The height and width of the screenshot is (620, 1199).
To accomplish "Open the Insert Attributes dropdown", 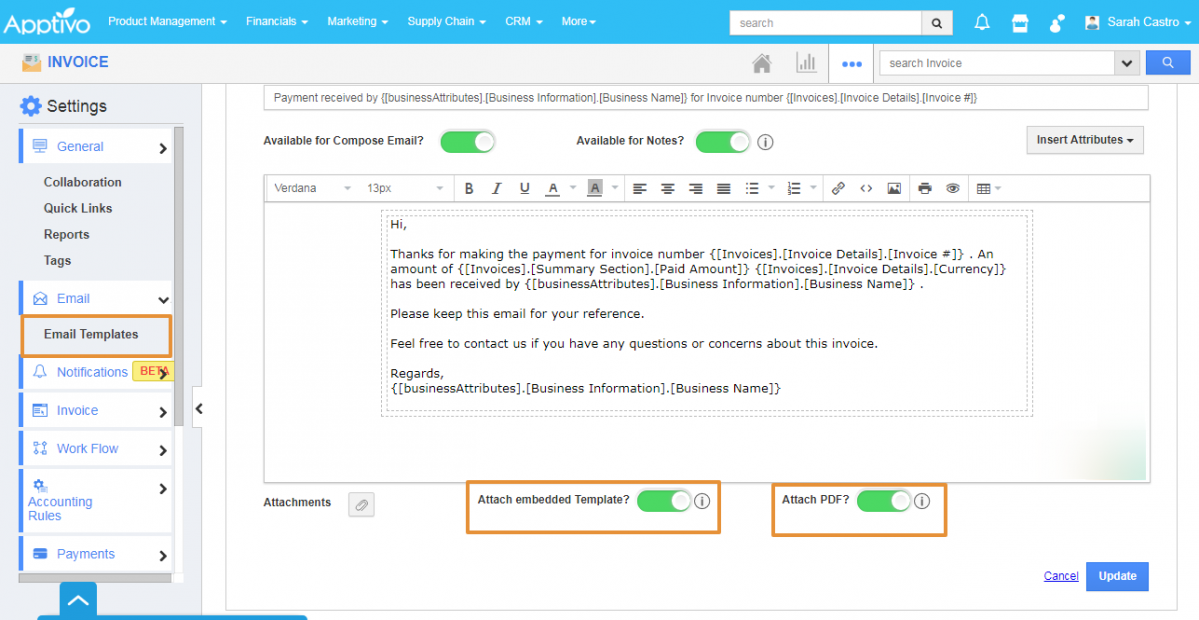I will (1085, 140).
